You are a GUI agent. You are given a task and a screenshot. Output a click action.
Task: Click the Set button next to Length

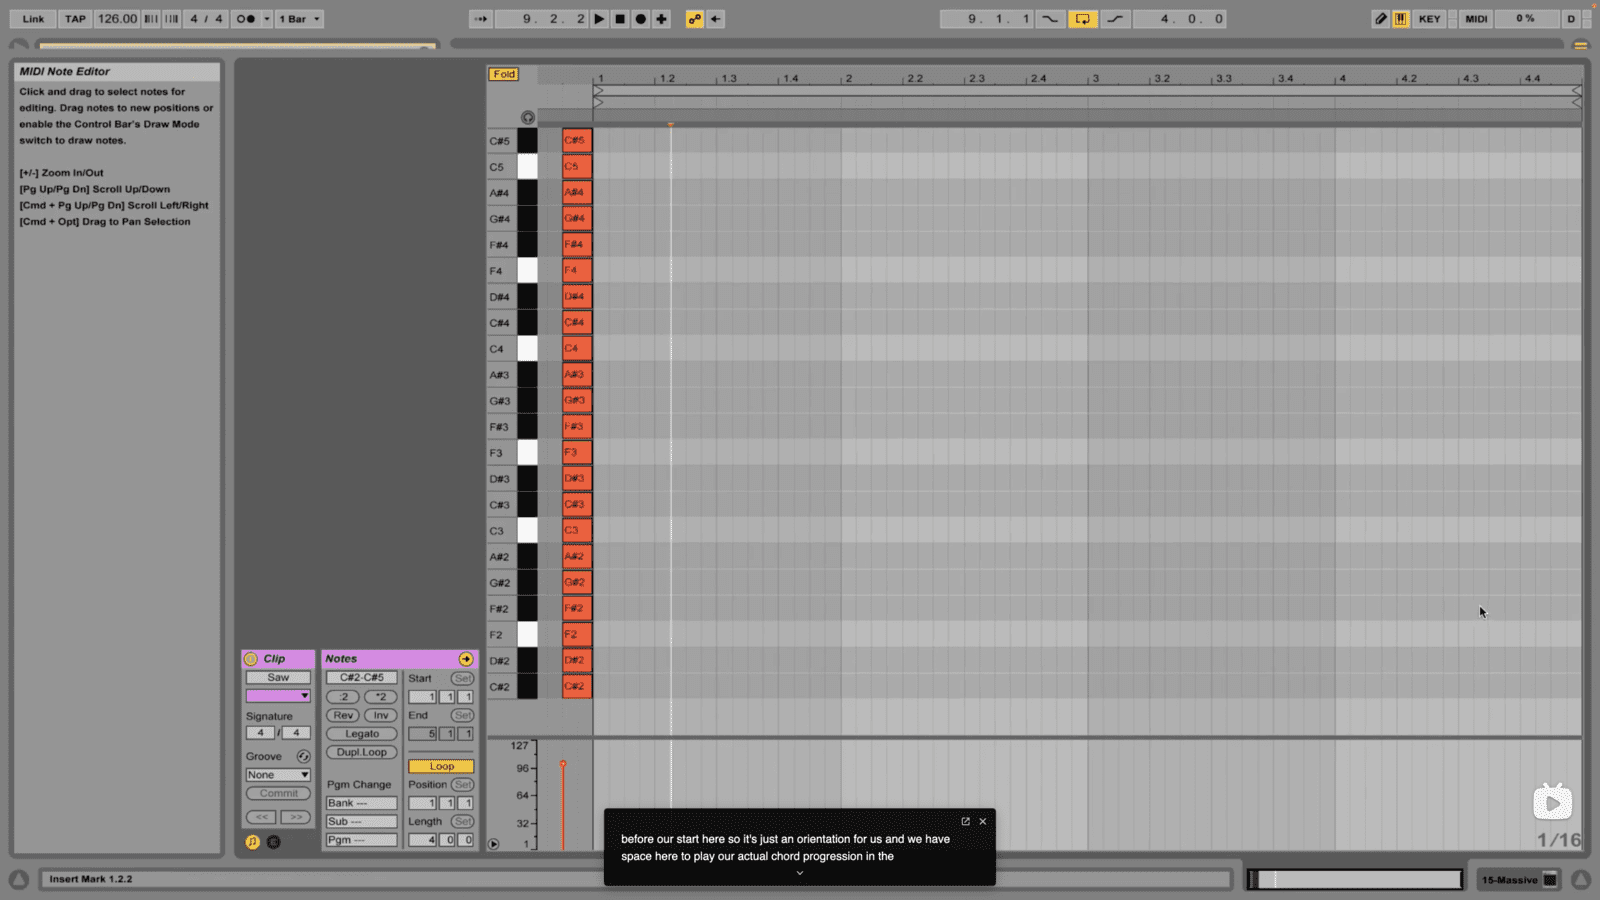[462, 822]
